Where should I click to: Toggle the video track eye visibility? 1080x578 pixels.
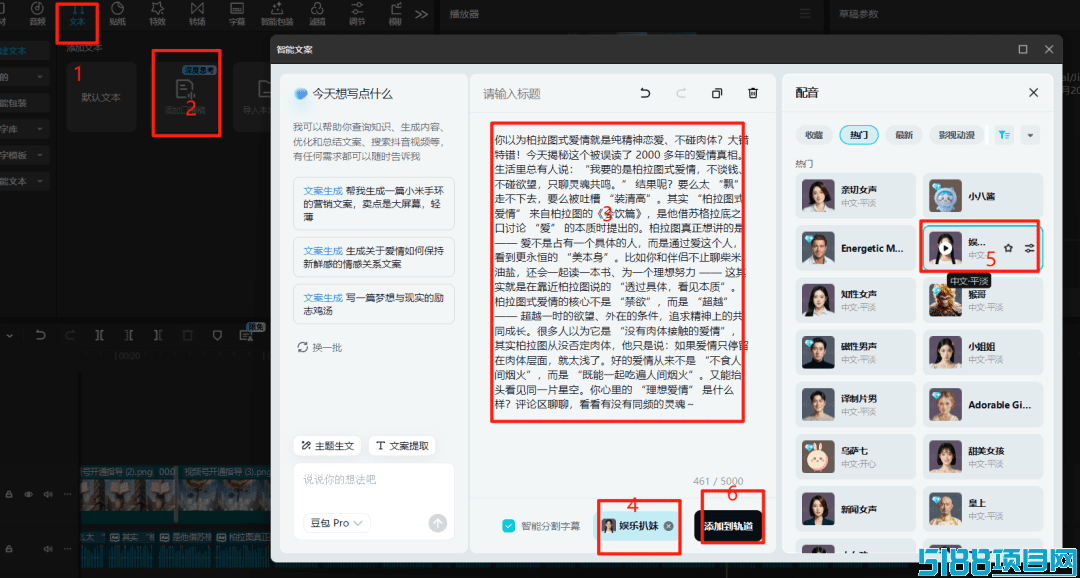(x=29, y=494)
